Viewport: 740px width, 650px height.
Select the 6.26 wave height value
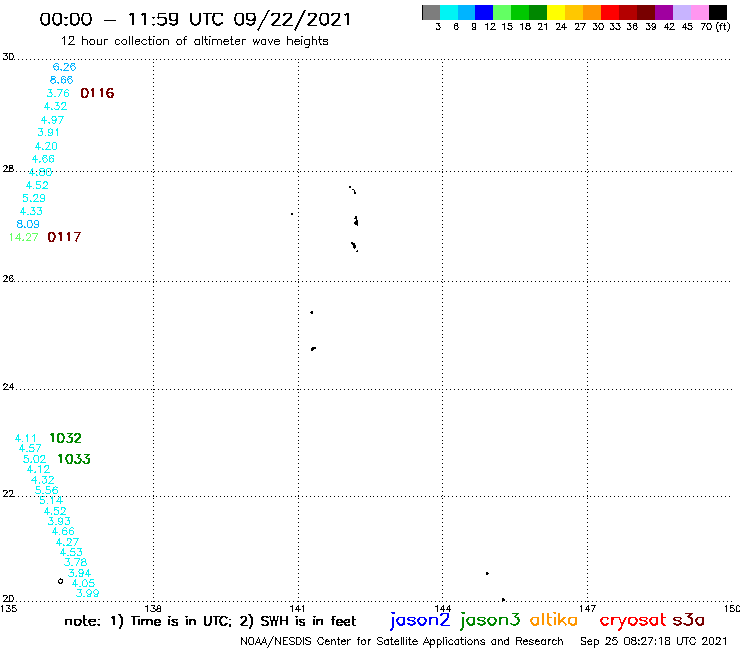(64, 67)
